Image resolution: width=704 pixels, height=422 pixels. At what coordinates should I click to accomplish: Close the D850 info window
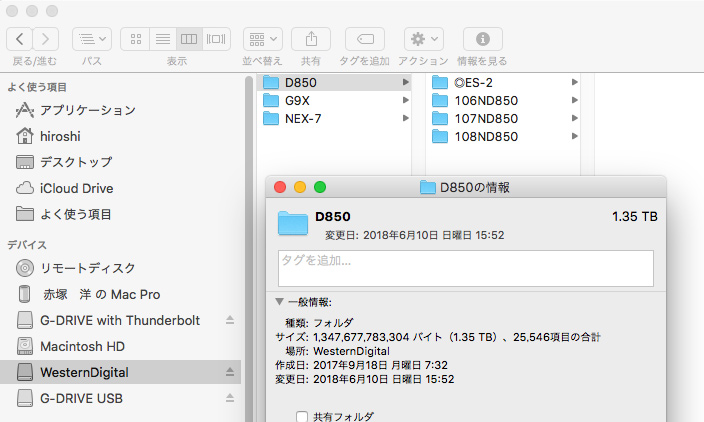click(x=280, y=187)
